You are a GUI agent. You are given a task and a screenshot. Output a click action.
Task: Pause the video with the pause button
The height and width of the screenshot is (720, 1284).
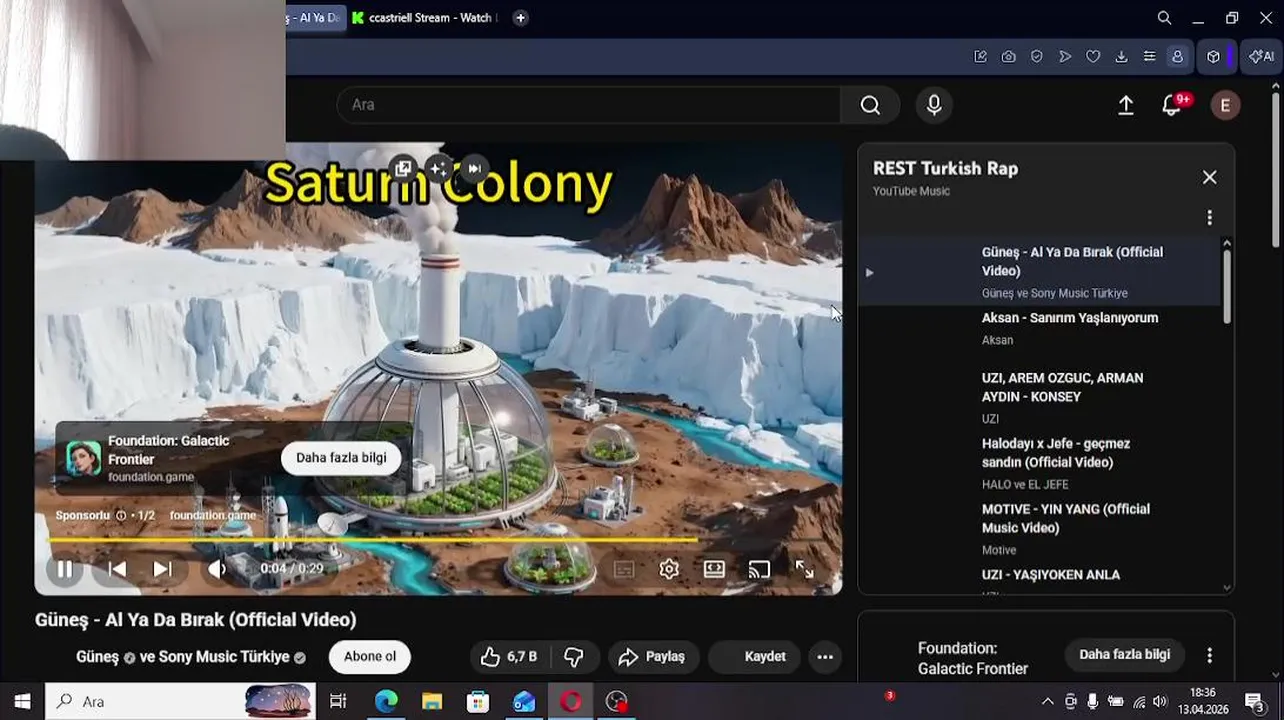(64, 569)
